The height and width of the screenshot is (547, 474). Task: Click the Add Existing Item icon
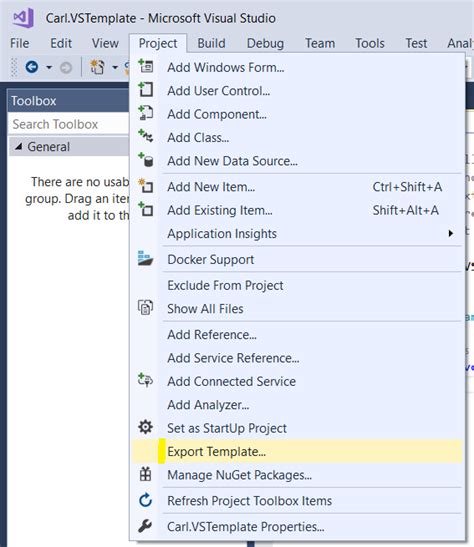(x=145, y=209)
